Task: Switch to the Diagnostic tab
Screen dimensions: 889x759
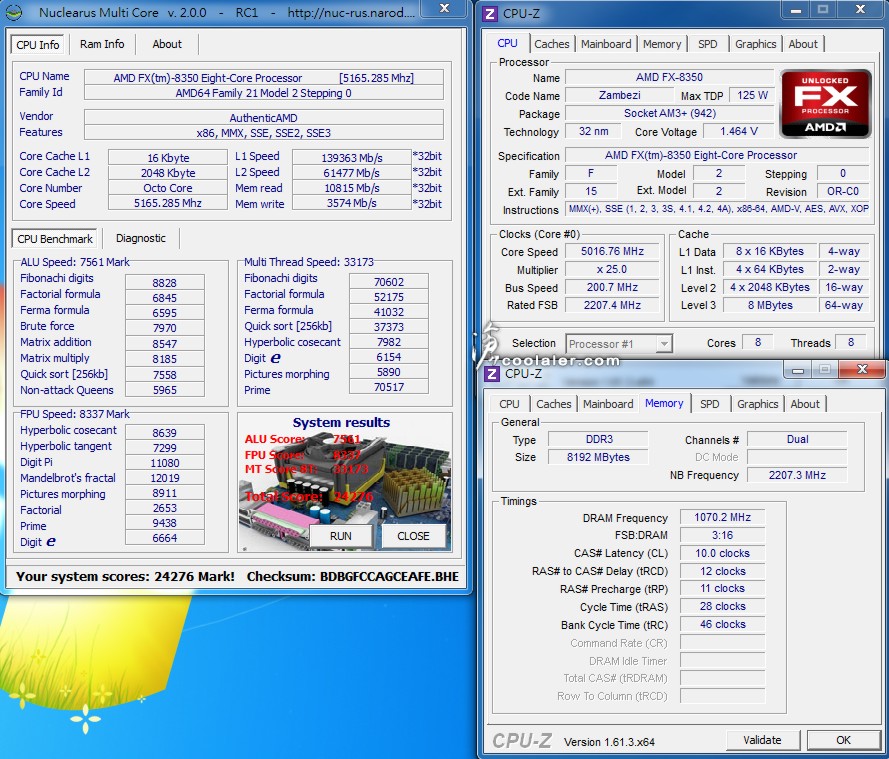Action: coord(141,238)
